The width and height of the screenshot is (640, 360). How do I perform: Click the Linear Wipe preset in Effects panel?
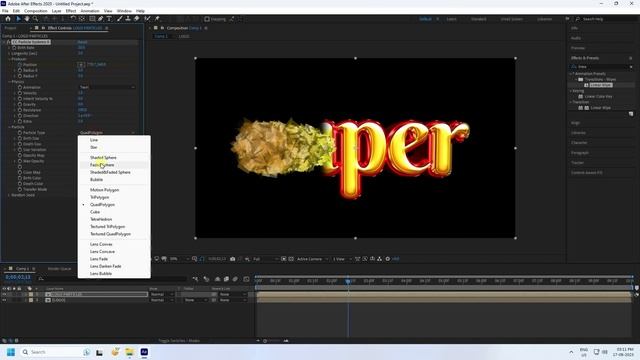pyautogui.click(x=601, y=85)
